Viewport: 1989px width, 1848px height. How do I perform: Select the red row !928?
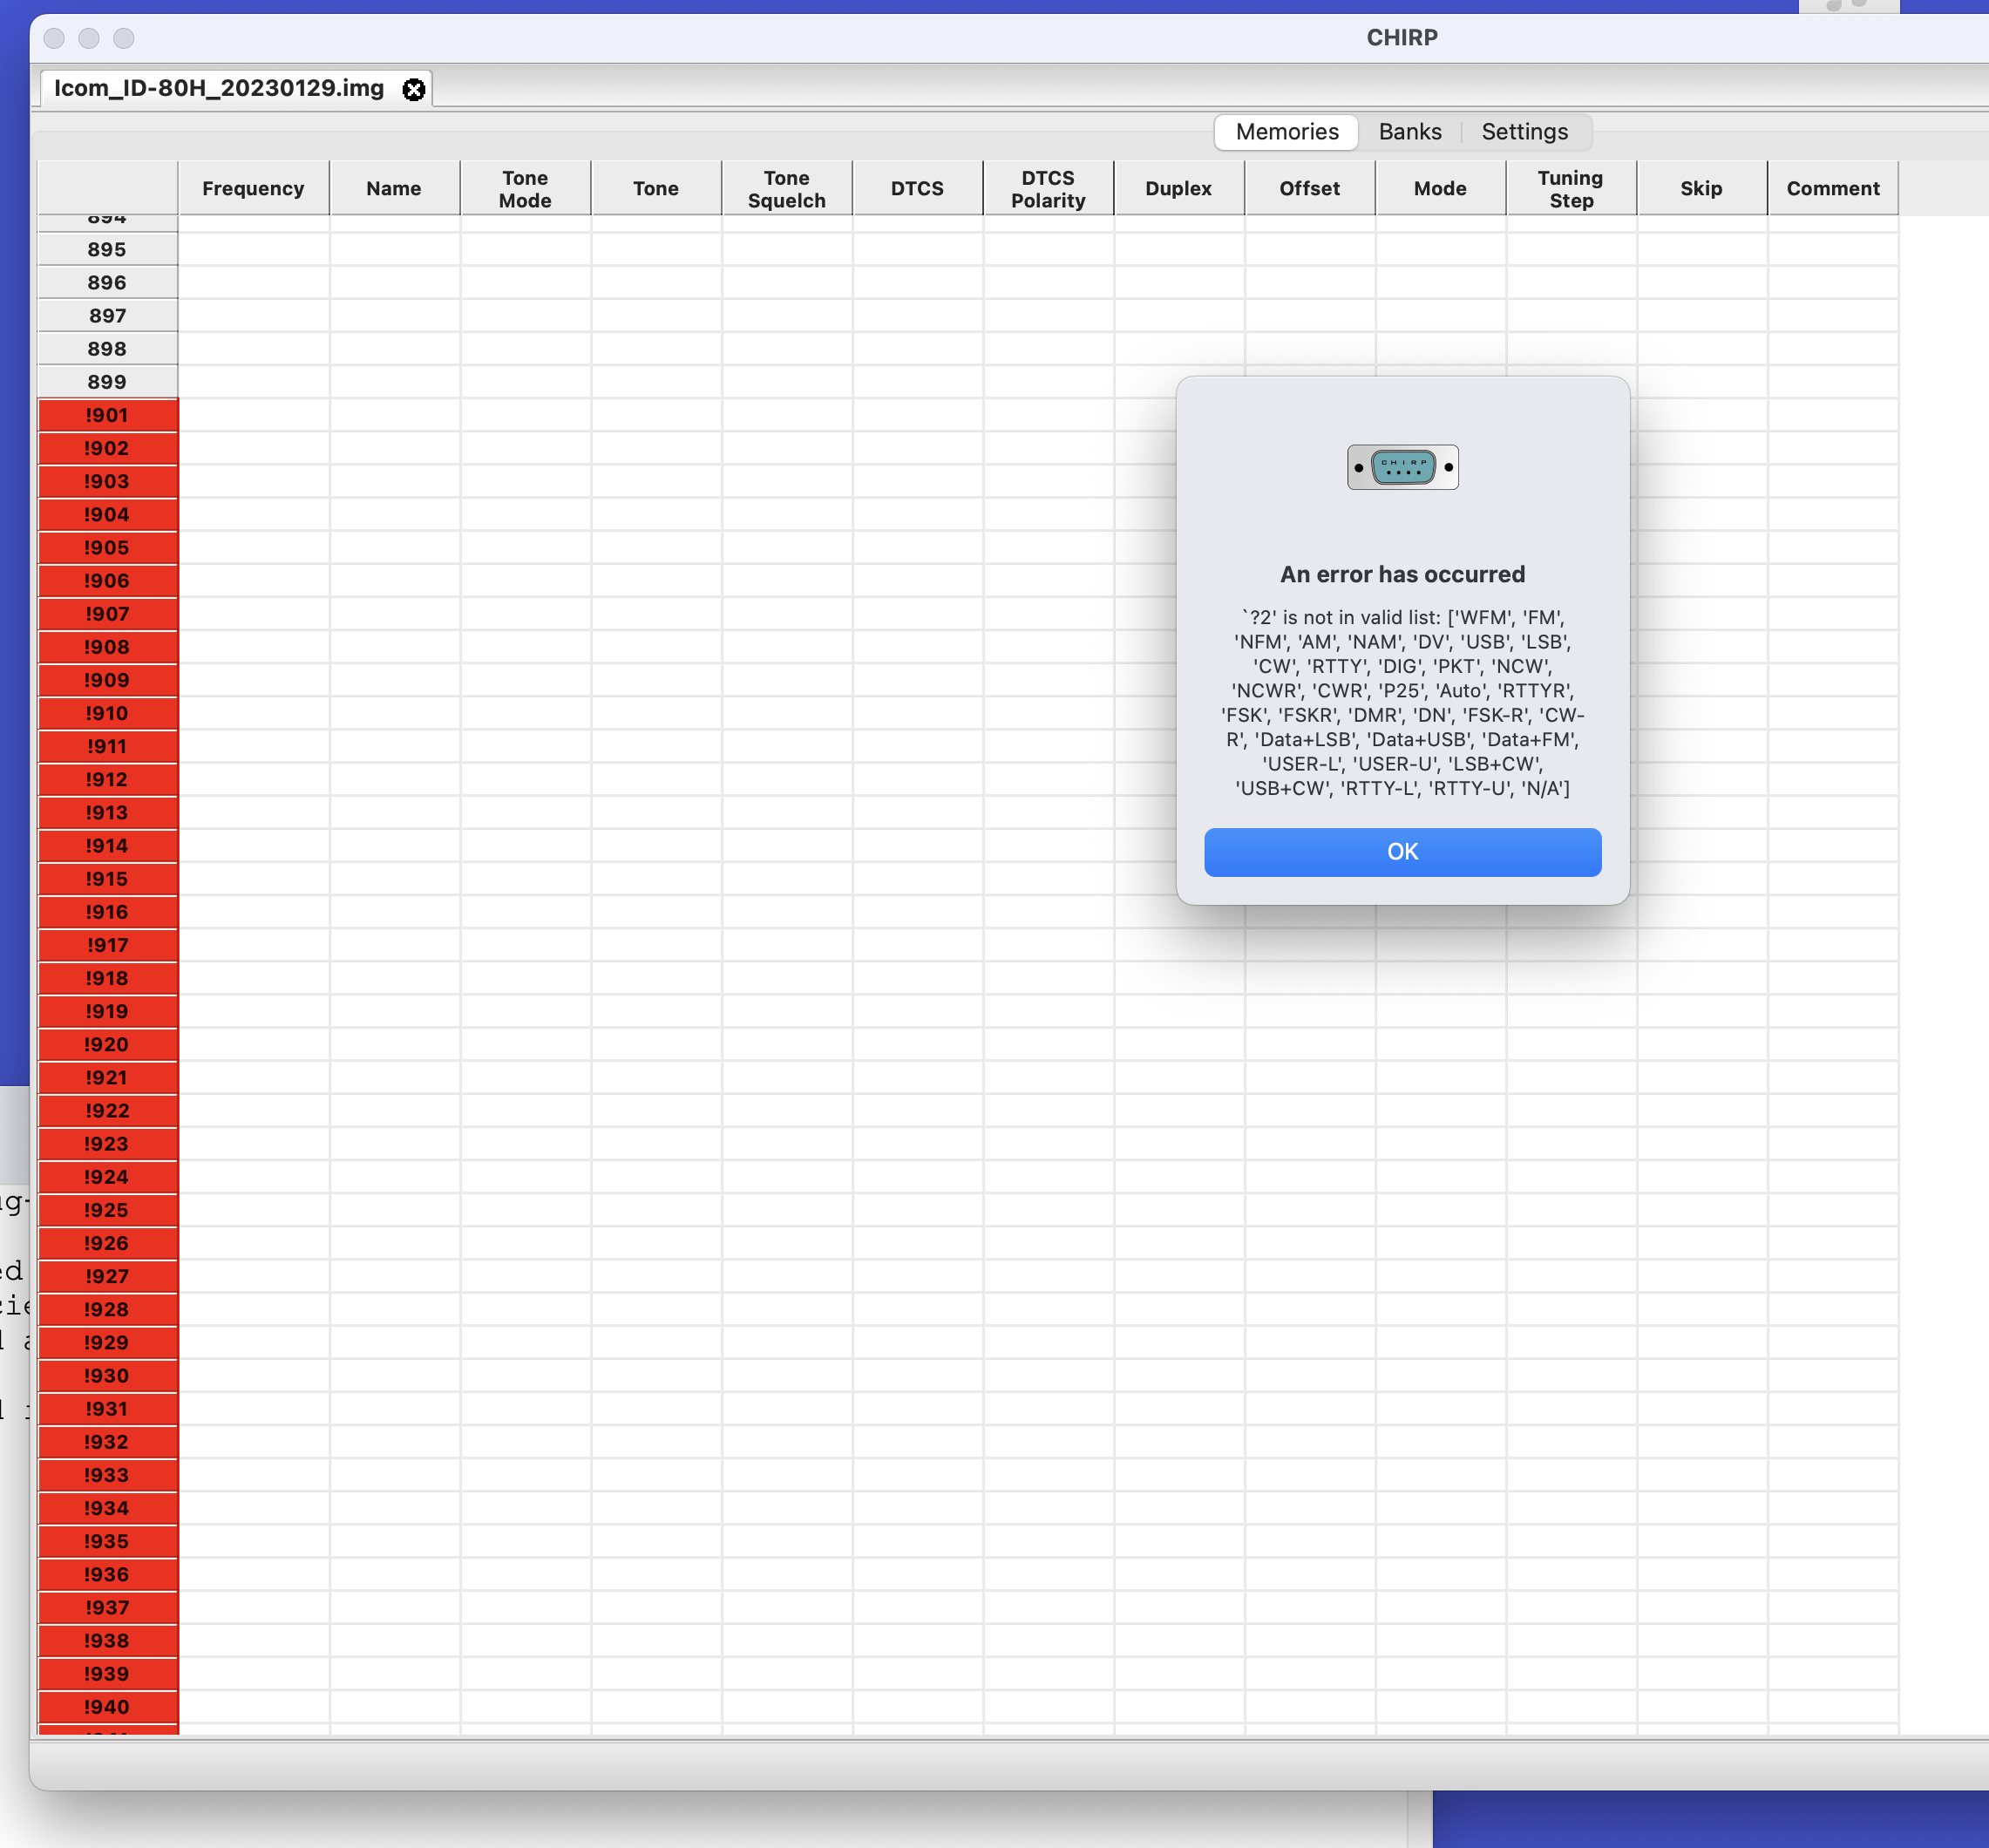(x=107, y=1309)
